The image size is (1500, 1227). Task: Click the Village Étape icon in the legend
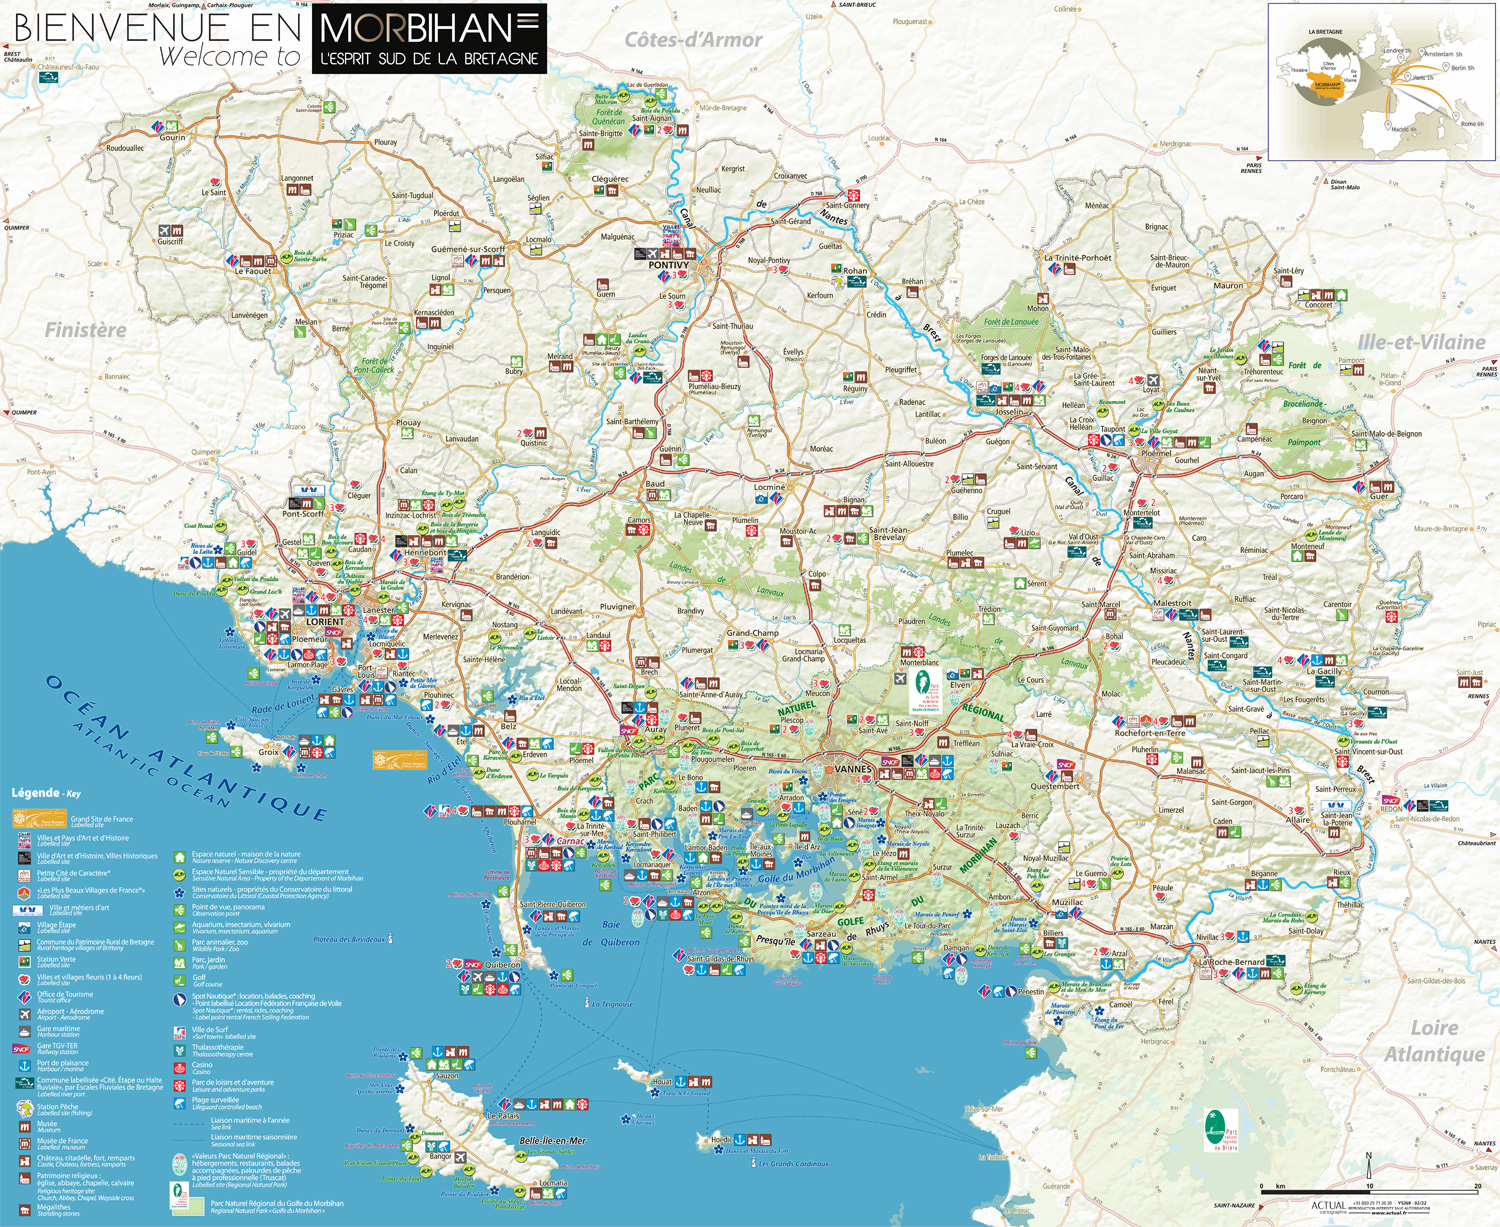pyautogui.click(x=25, y=927)
